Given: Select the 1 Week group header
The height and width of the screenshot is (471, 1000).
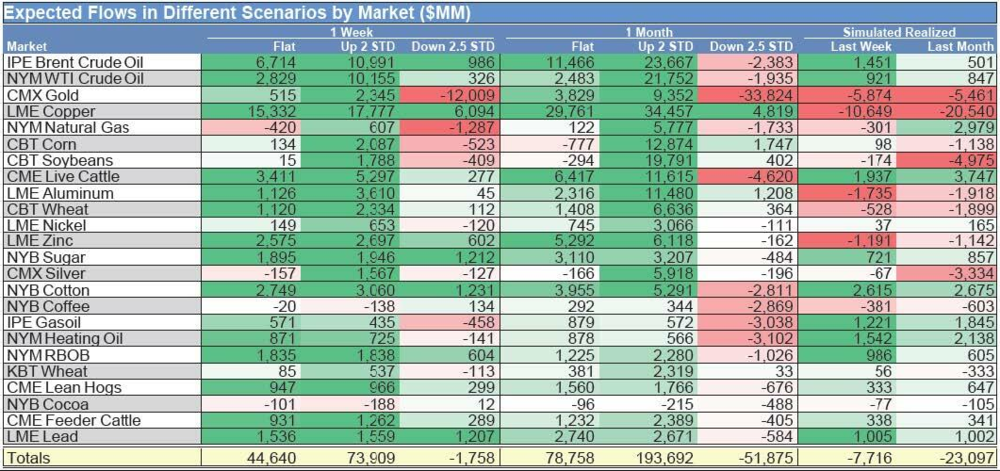Looking at the screenshot, I should click(353, 32).
